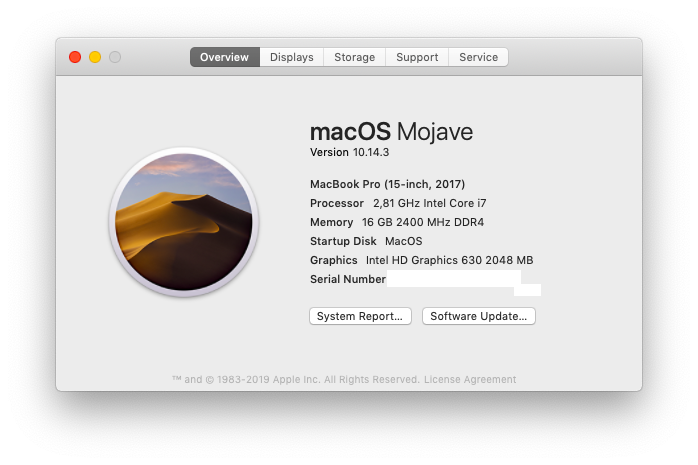Click the Processor 2,81 GHz Intel Core i7 line
Image resolution: width=698 pixels, height=465 pixels.
397,203
